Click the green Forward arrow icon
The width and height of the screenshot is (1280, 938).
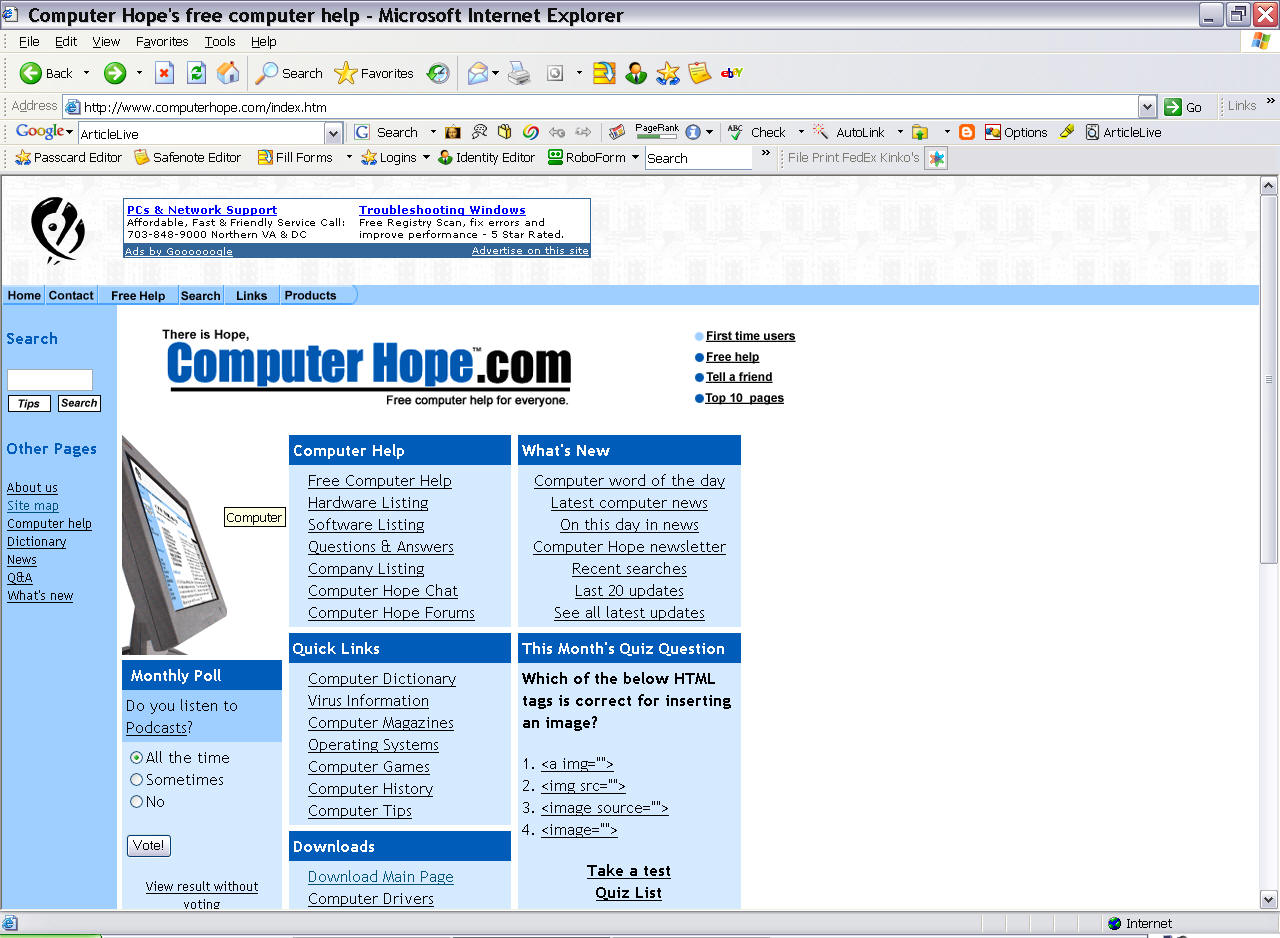115,73
